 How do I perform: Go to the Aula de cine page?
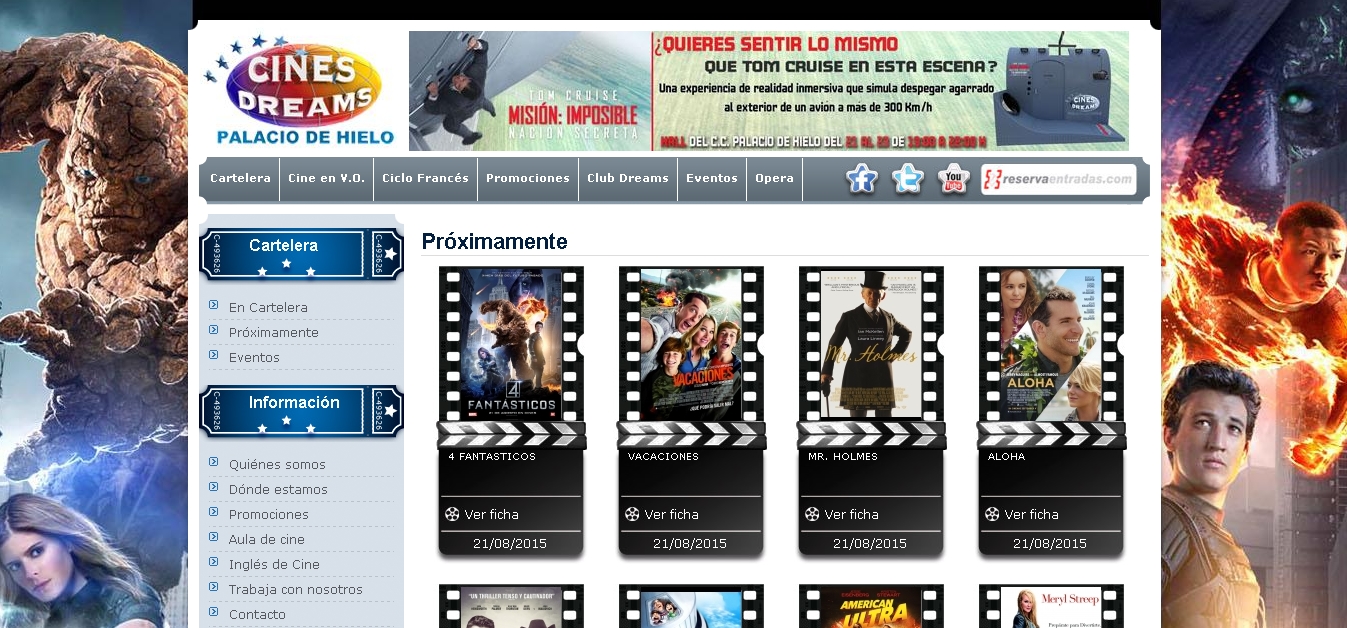[x=267, y=539]
